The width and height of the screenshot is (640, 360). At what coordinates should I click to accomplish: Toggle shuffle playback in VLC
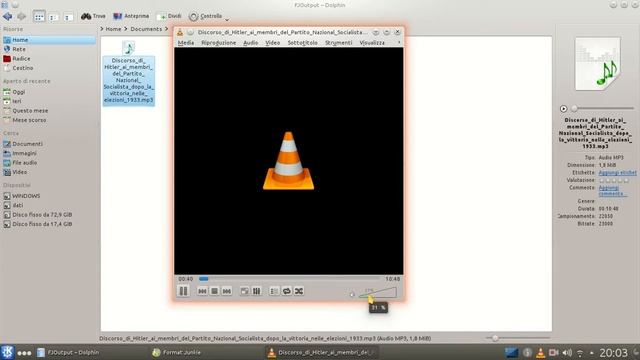pyautogui.click(x=299, y=291)
